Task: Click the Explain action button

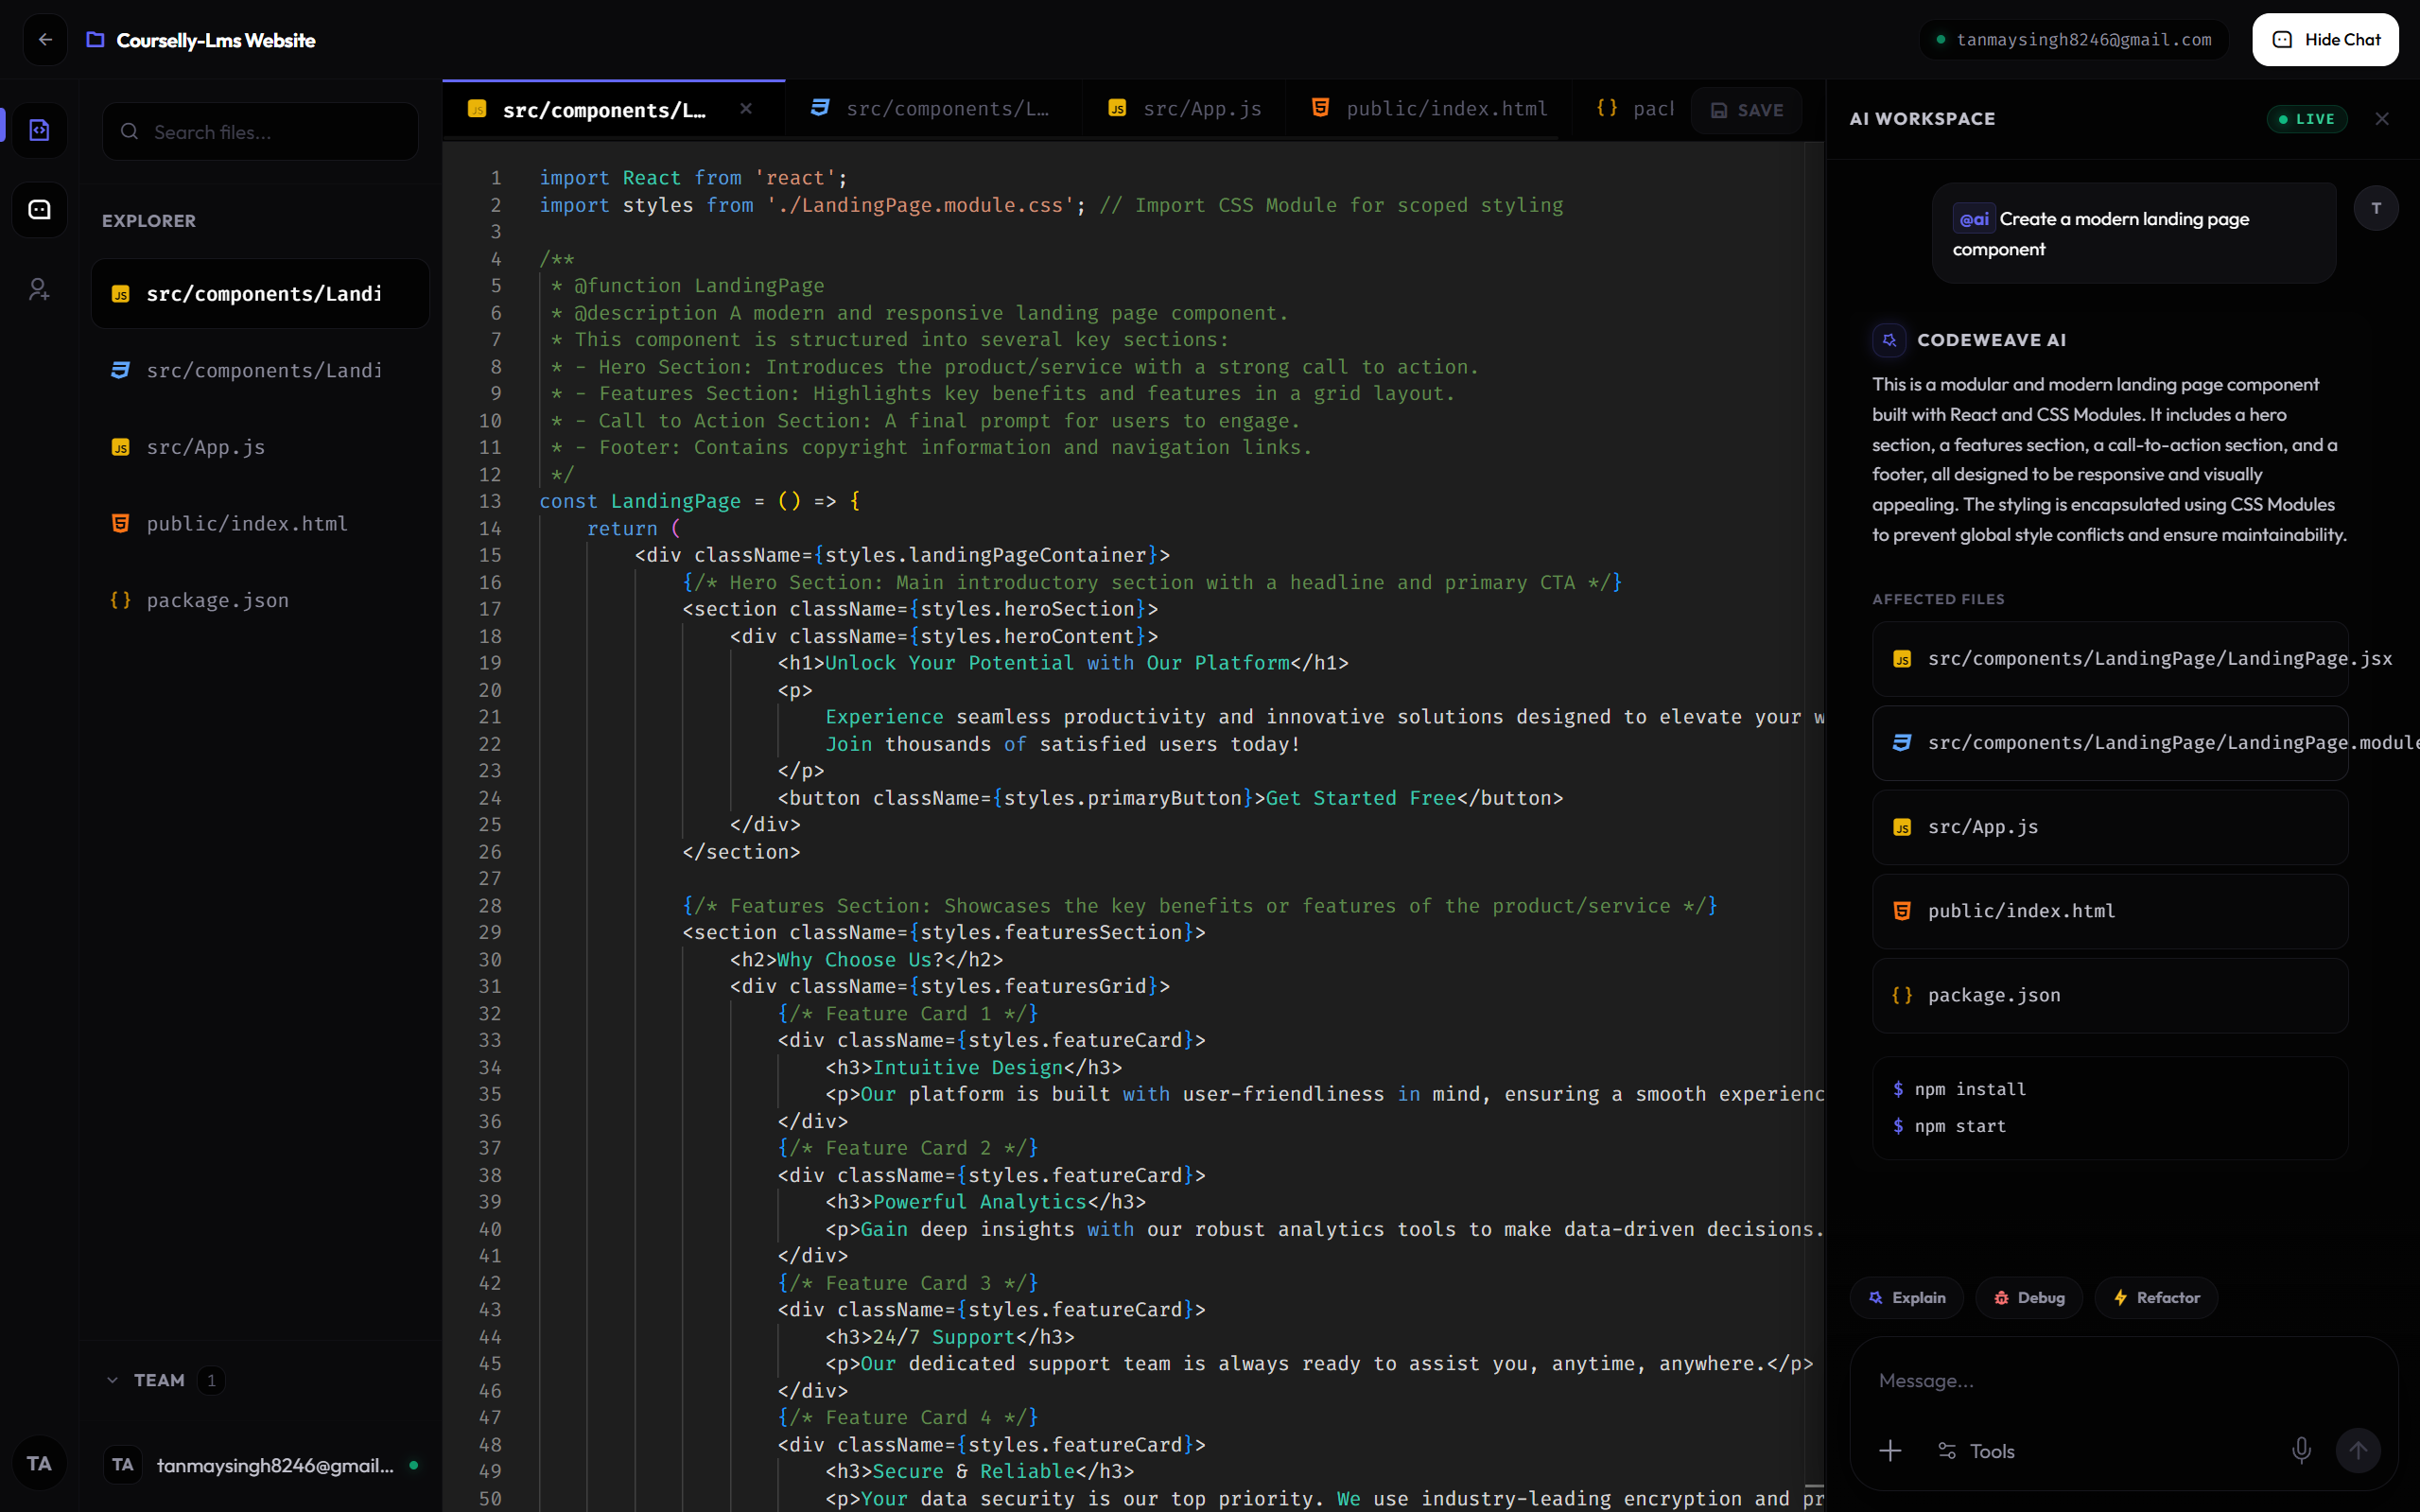Action: (1907, 1298)
